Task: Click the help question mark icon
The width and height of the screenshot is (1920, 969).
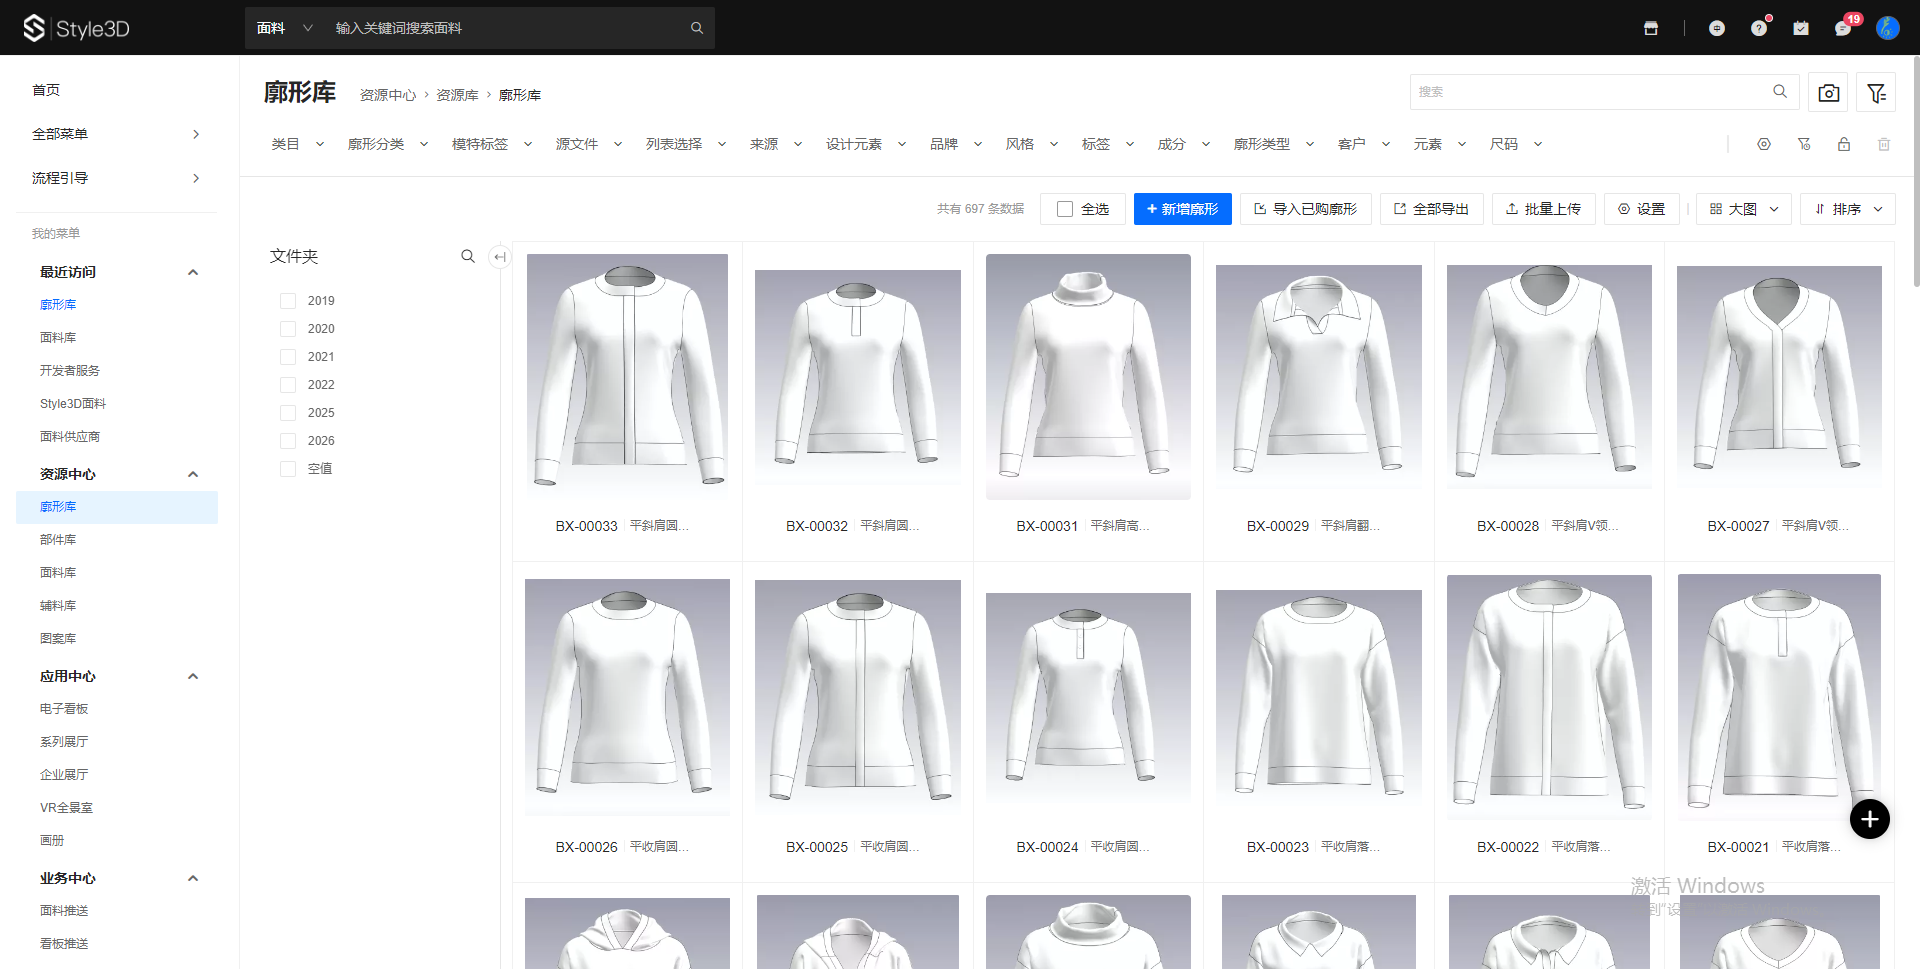Action: (1759, 28)
